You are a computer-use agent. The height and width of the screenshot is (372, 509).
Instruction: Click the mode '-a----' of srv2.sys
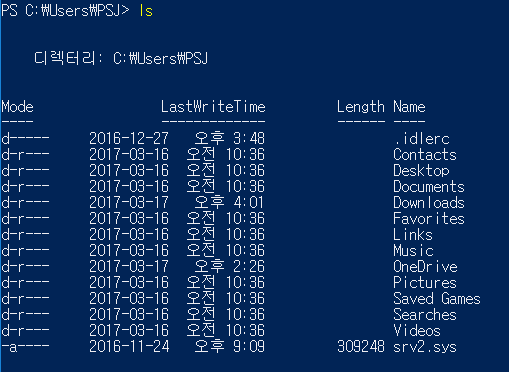(25, 347)
